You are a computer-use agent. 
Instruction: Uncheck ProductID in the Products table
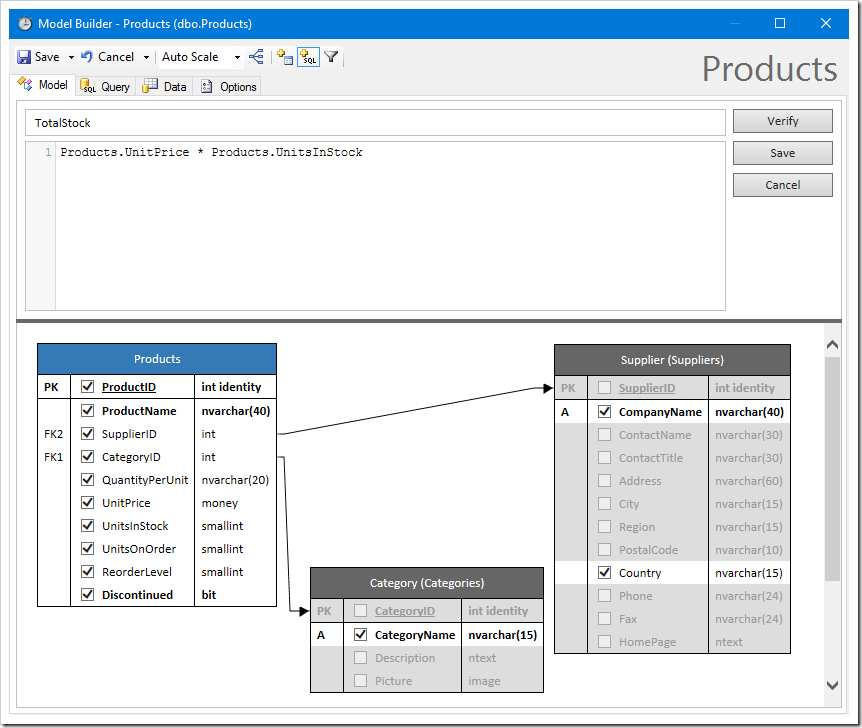(87, 387)
